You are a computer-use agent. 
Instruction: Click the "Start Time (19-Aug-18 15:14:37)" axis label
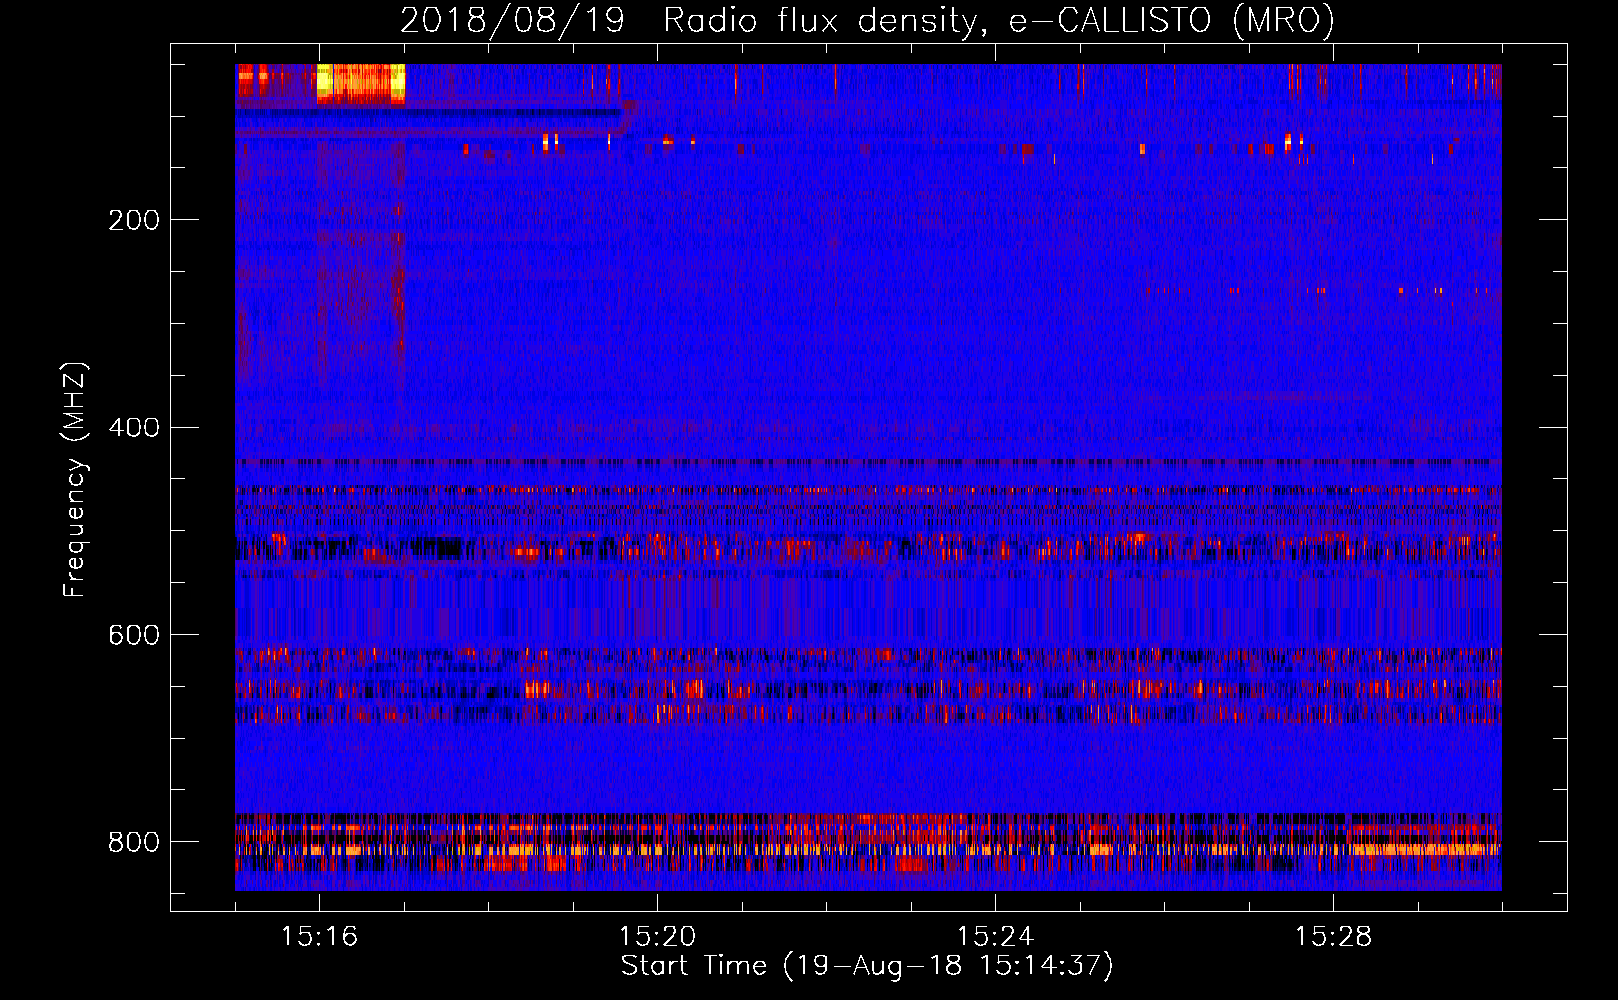pyautogui.click(x=867, y=965)
